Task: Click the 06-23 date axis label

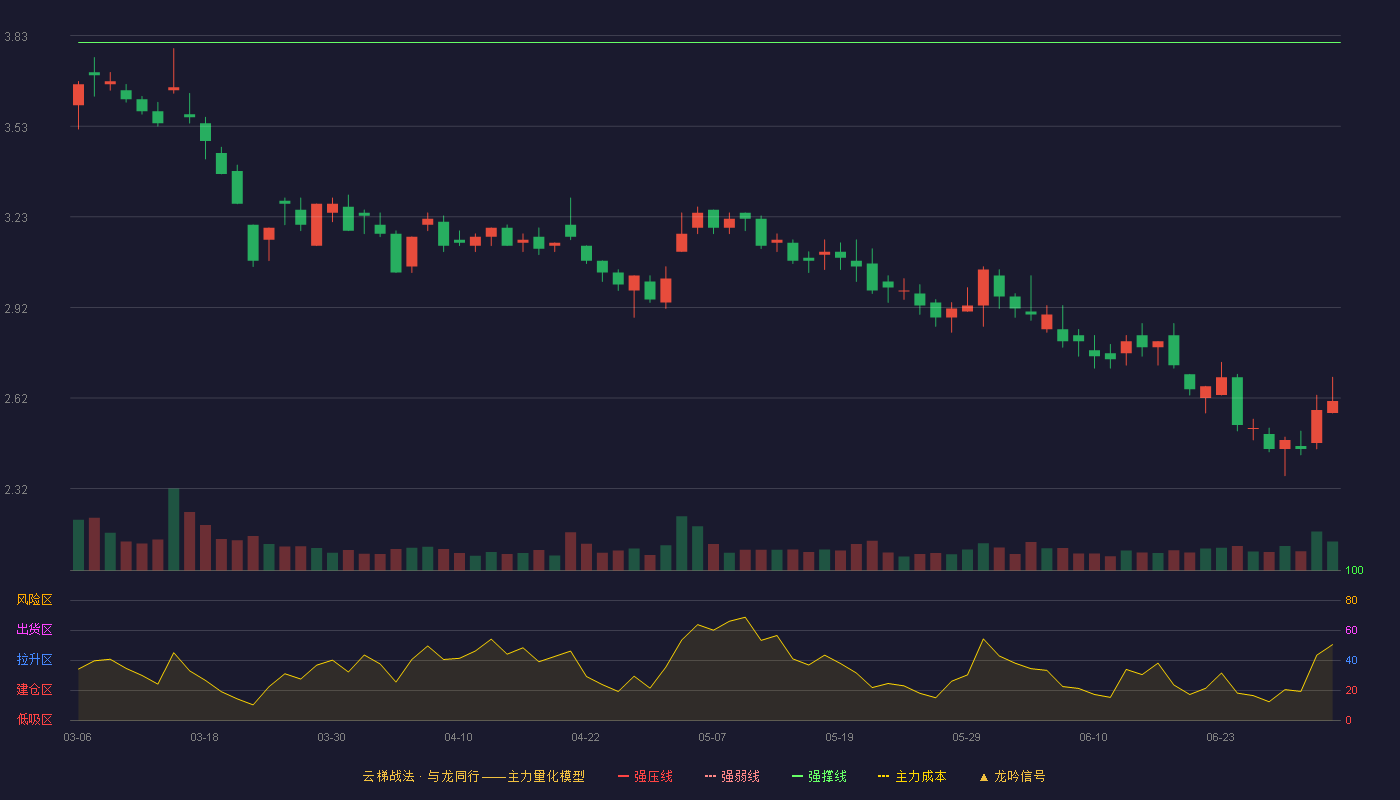Action: 1220,737
